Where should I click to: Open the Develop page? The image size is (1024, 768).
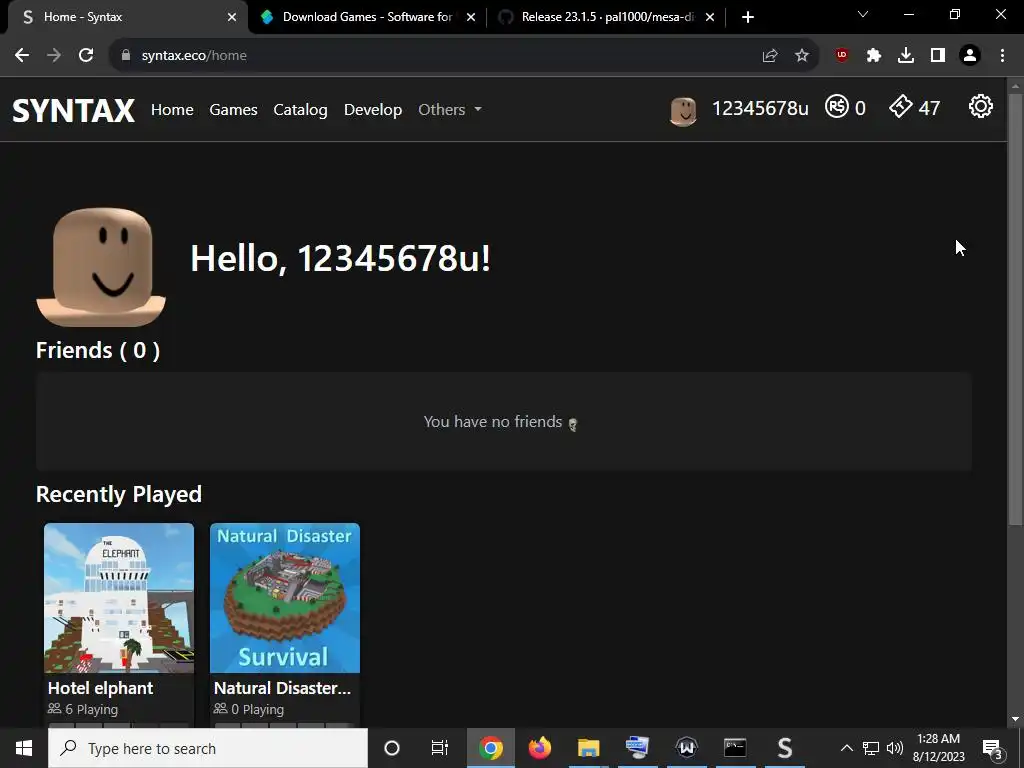373,110
